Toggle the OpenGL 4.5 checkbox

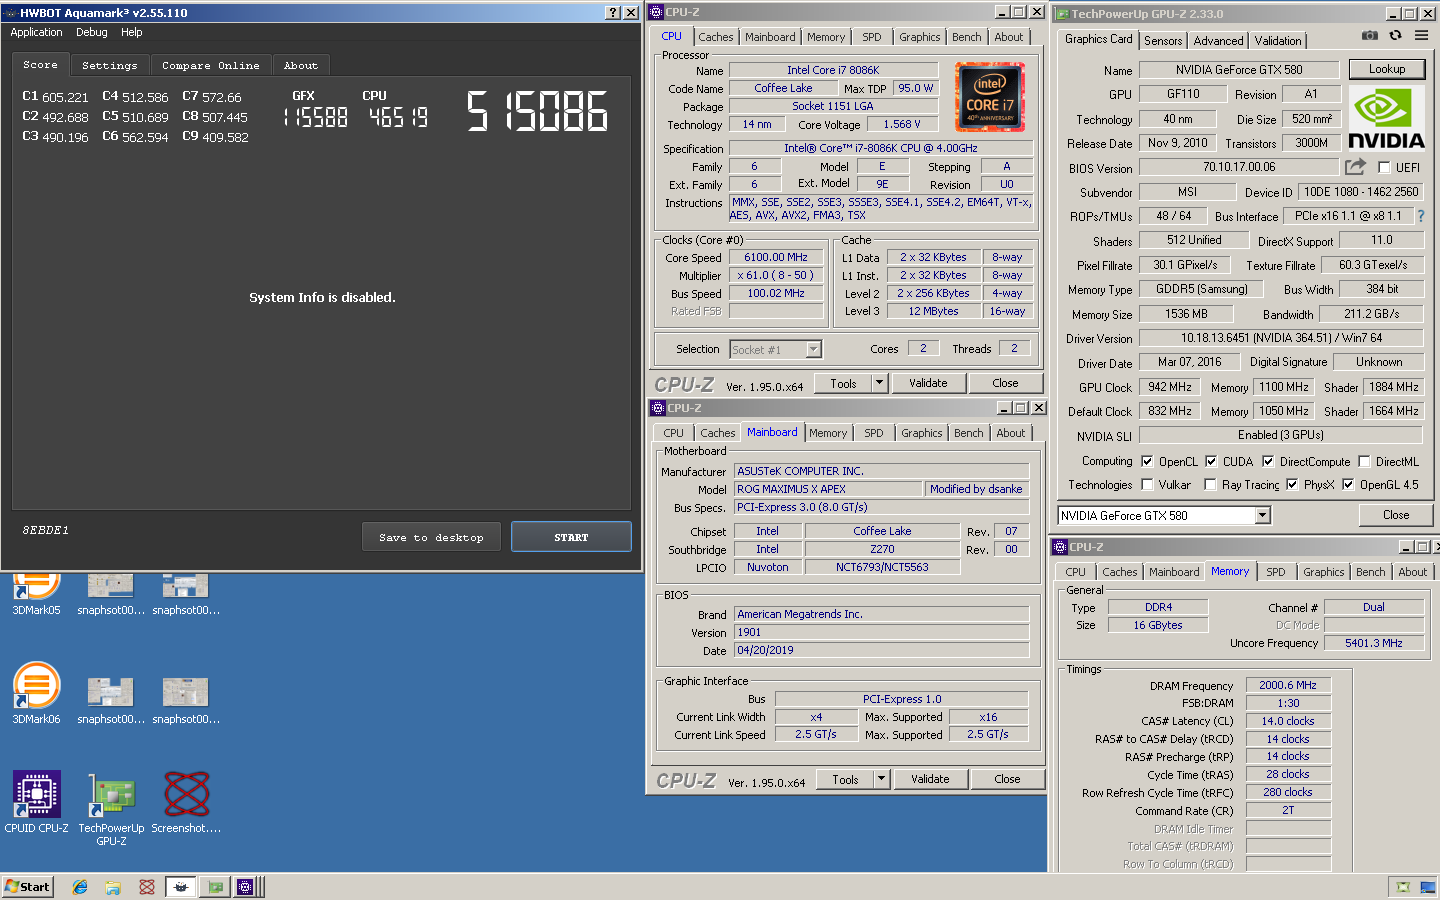(x=1348, y=484)
